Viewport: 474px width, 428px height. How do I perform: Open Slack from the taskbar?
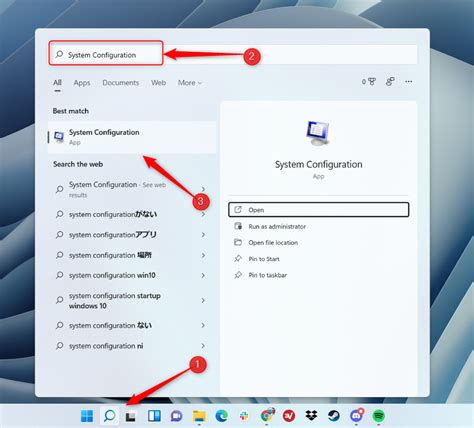click(x=244, y=416)
